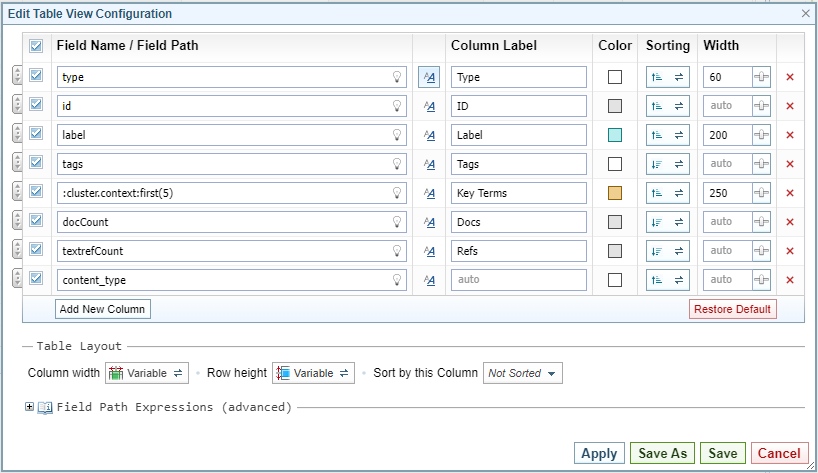Change Column width Variable selector
Image resolution: width=818 pixels, height=473 pixels.
147,373
